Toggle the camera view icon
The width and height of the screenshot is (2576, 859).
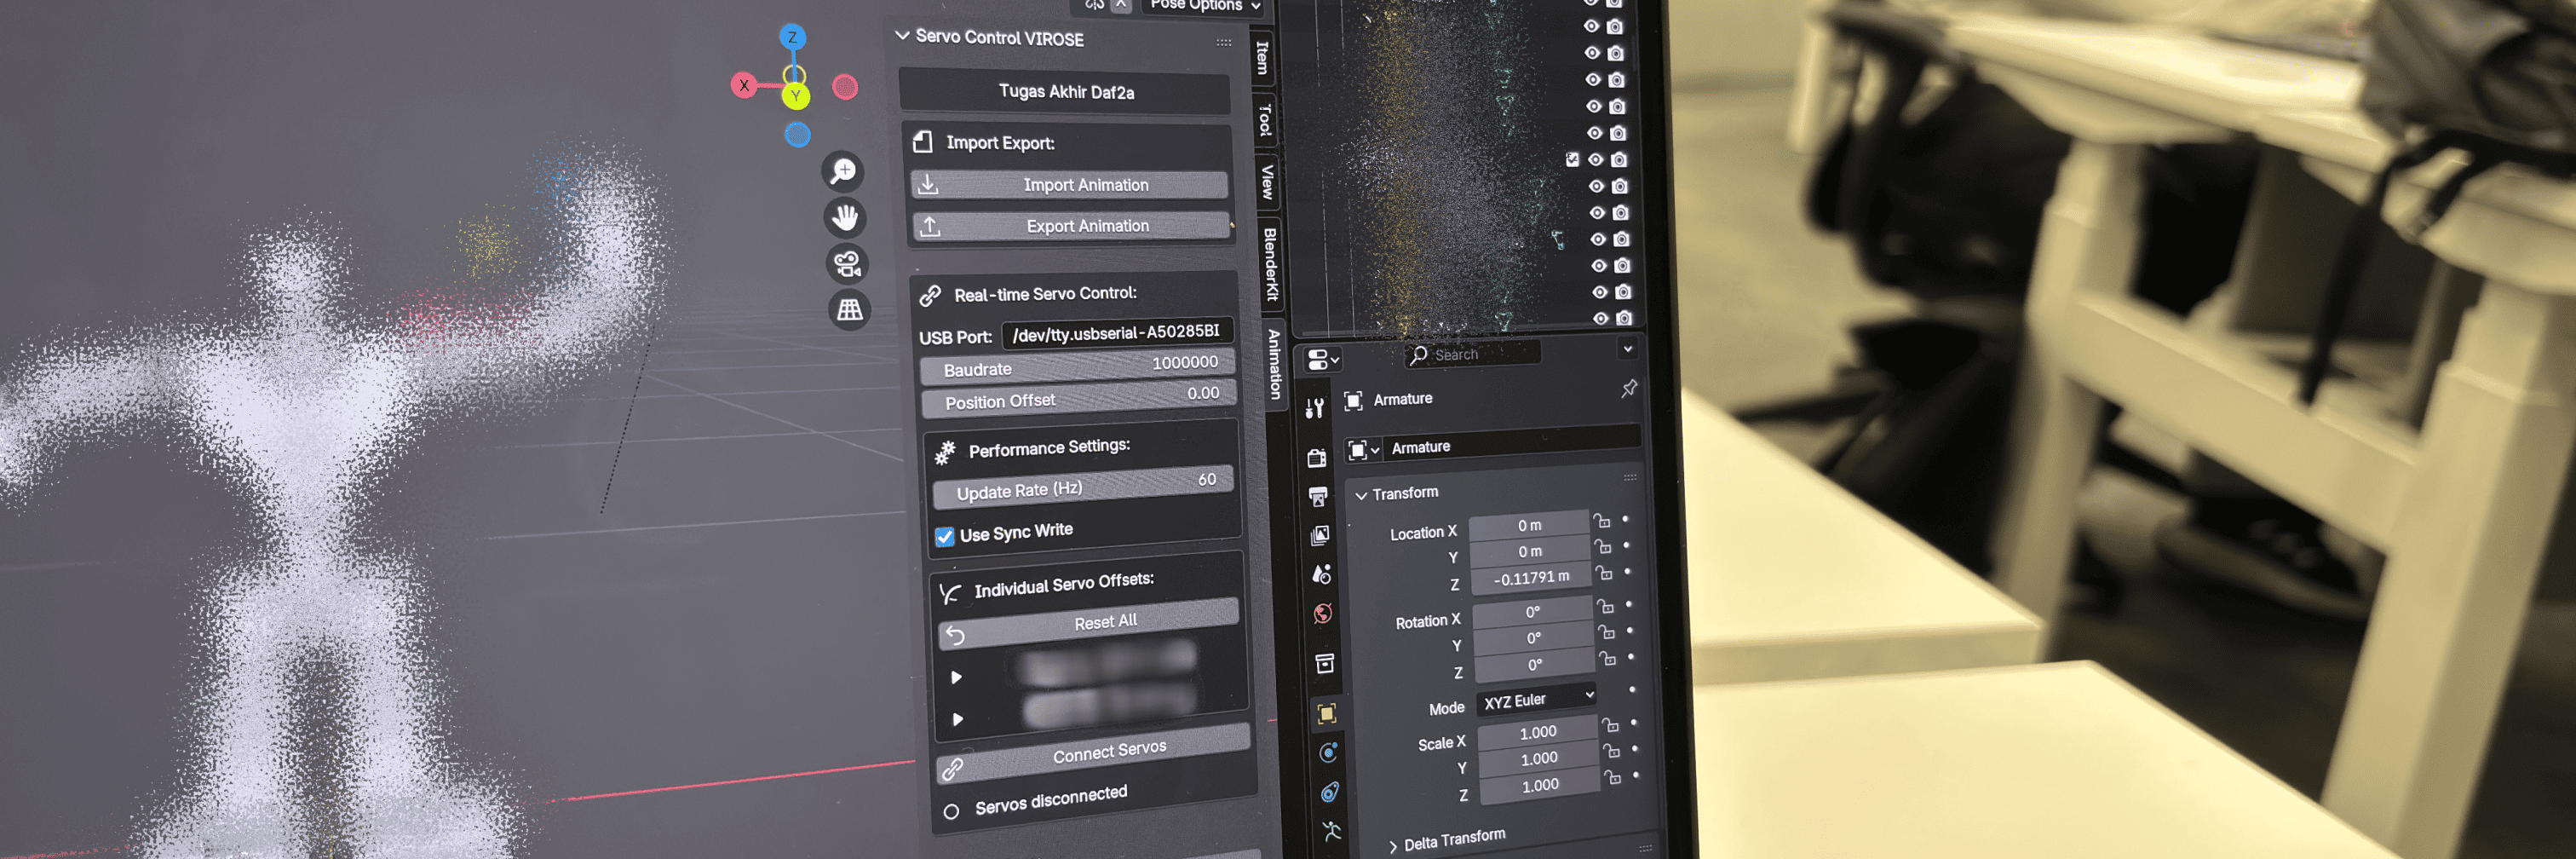(x=847, y=264)
